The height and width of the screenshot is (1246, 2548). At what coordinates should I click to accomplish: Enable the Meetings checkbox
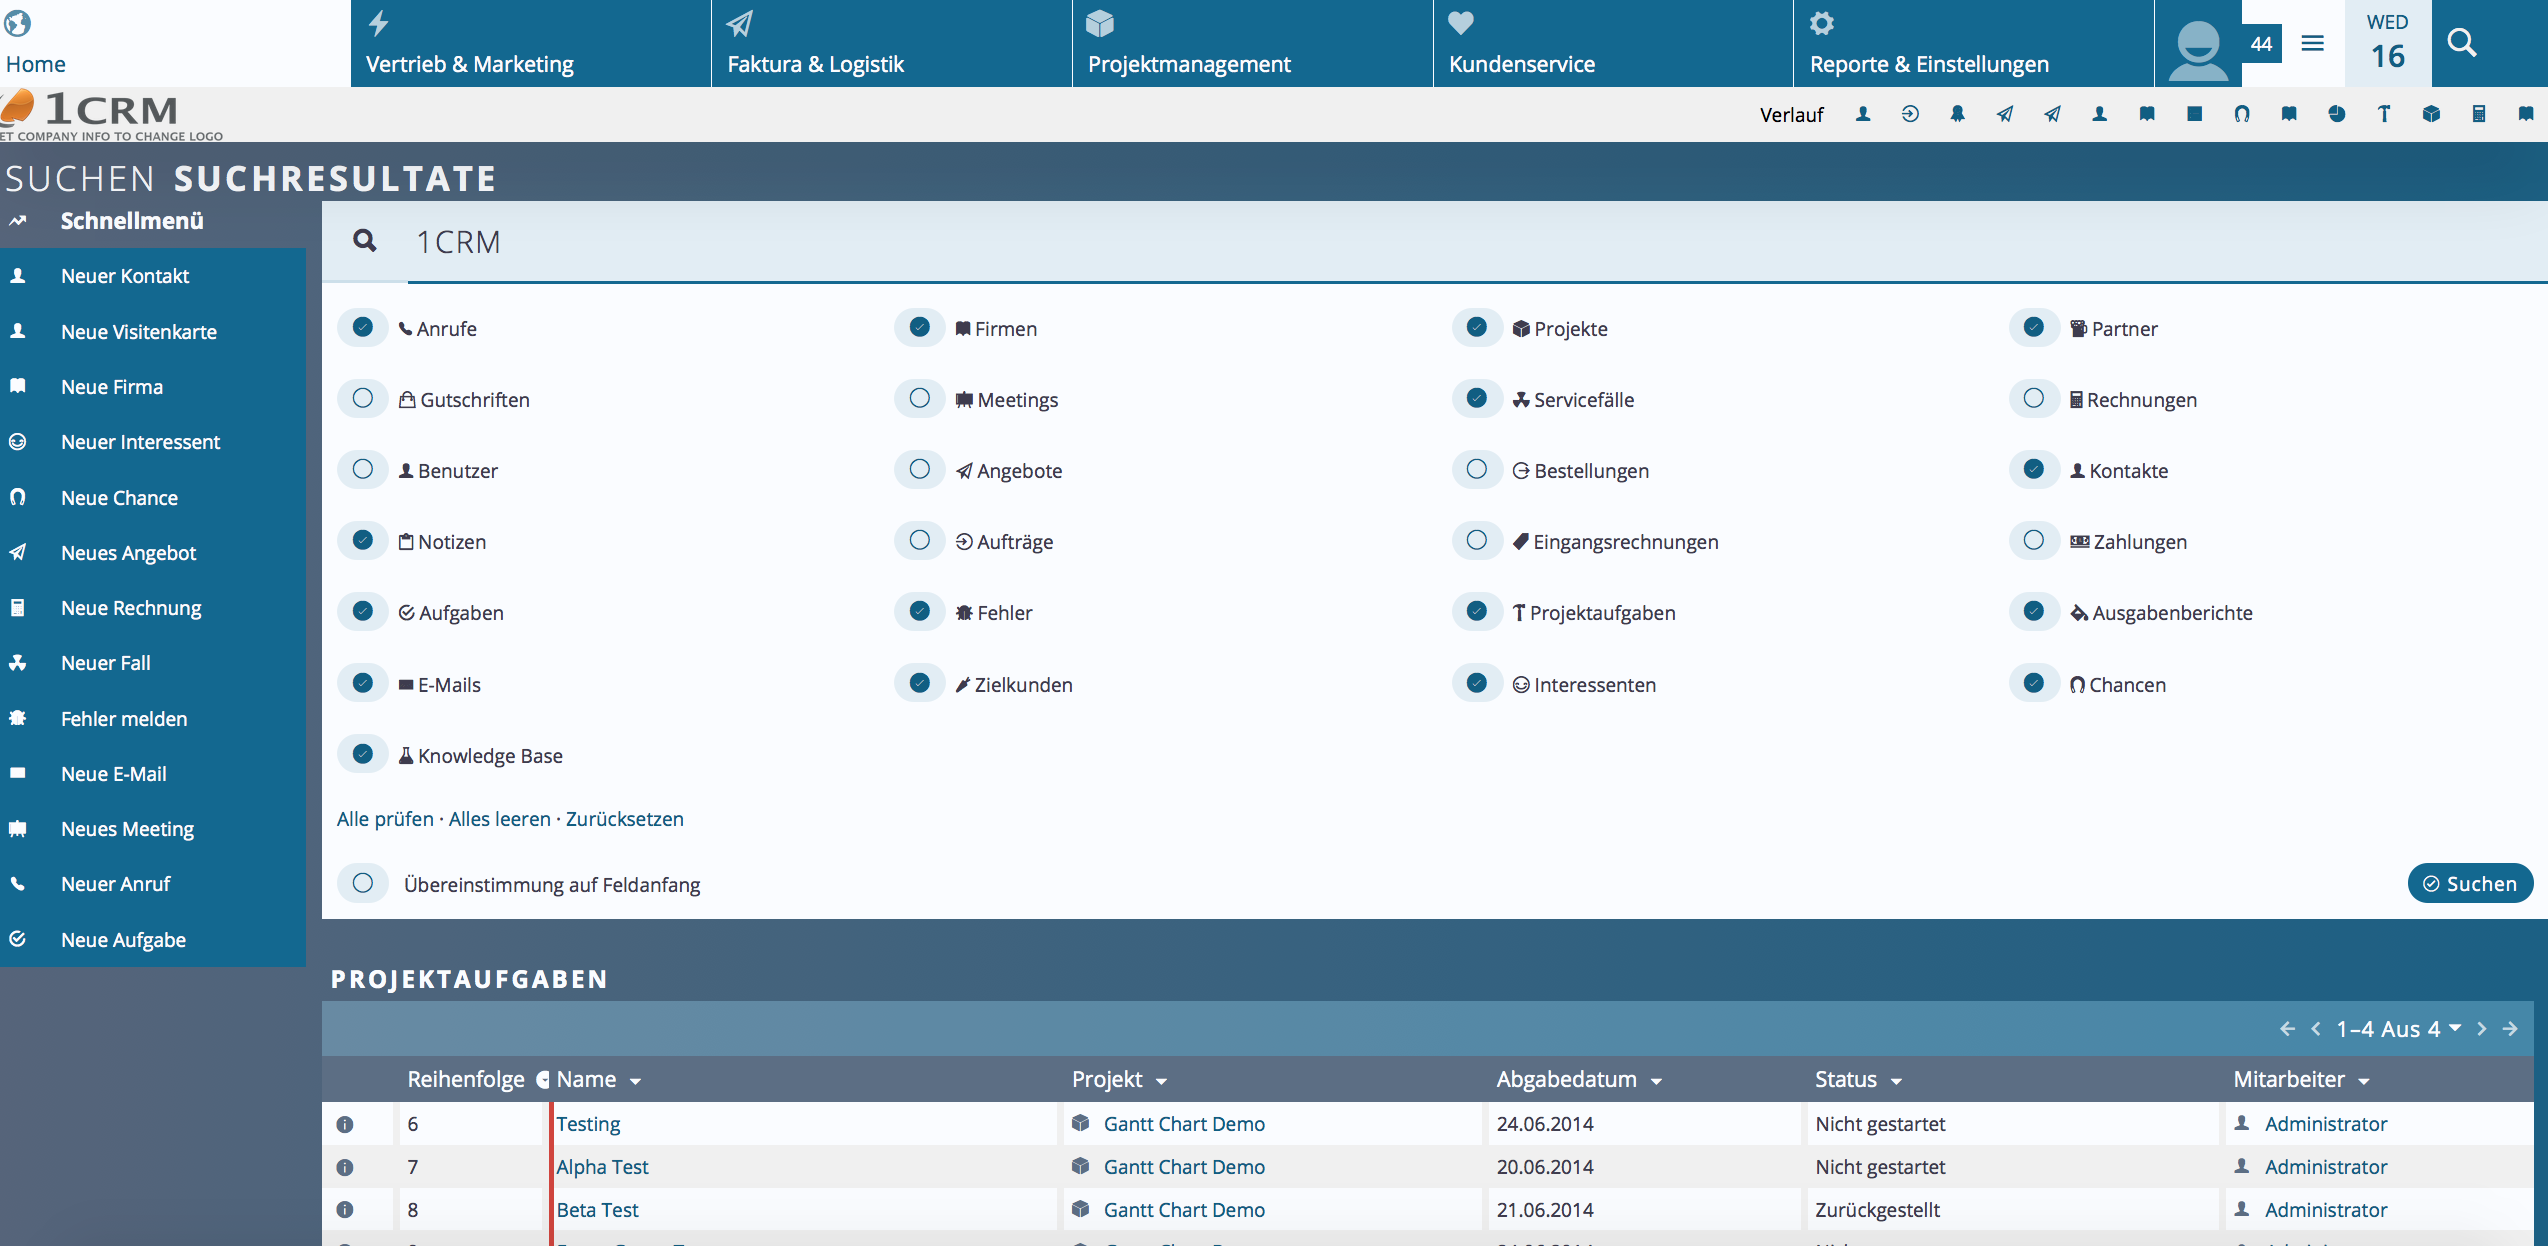click(x=920, y=398)
